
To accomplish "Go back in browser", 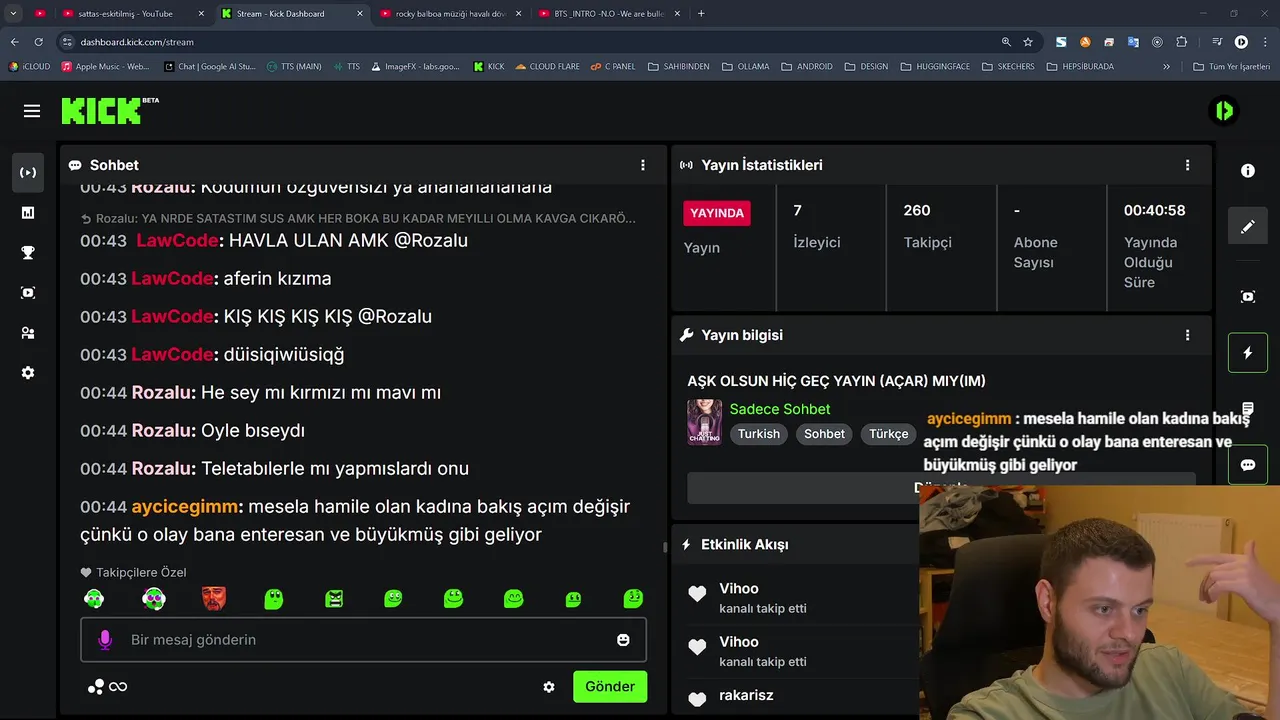I will click(x=14, y=42).
